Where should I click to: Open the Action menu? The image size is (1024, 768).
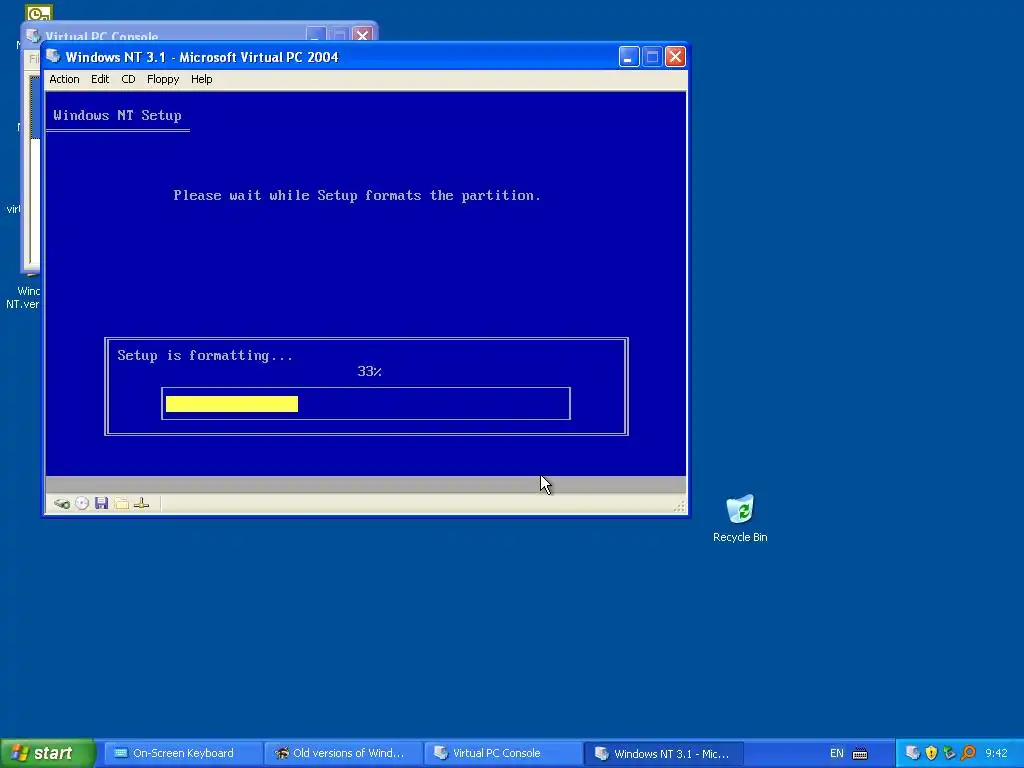pos(64,79)
